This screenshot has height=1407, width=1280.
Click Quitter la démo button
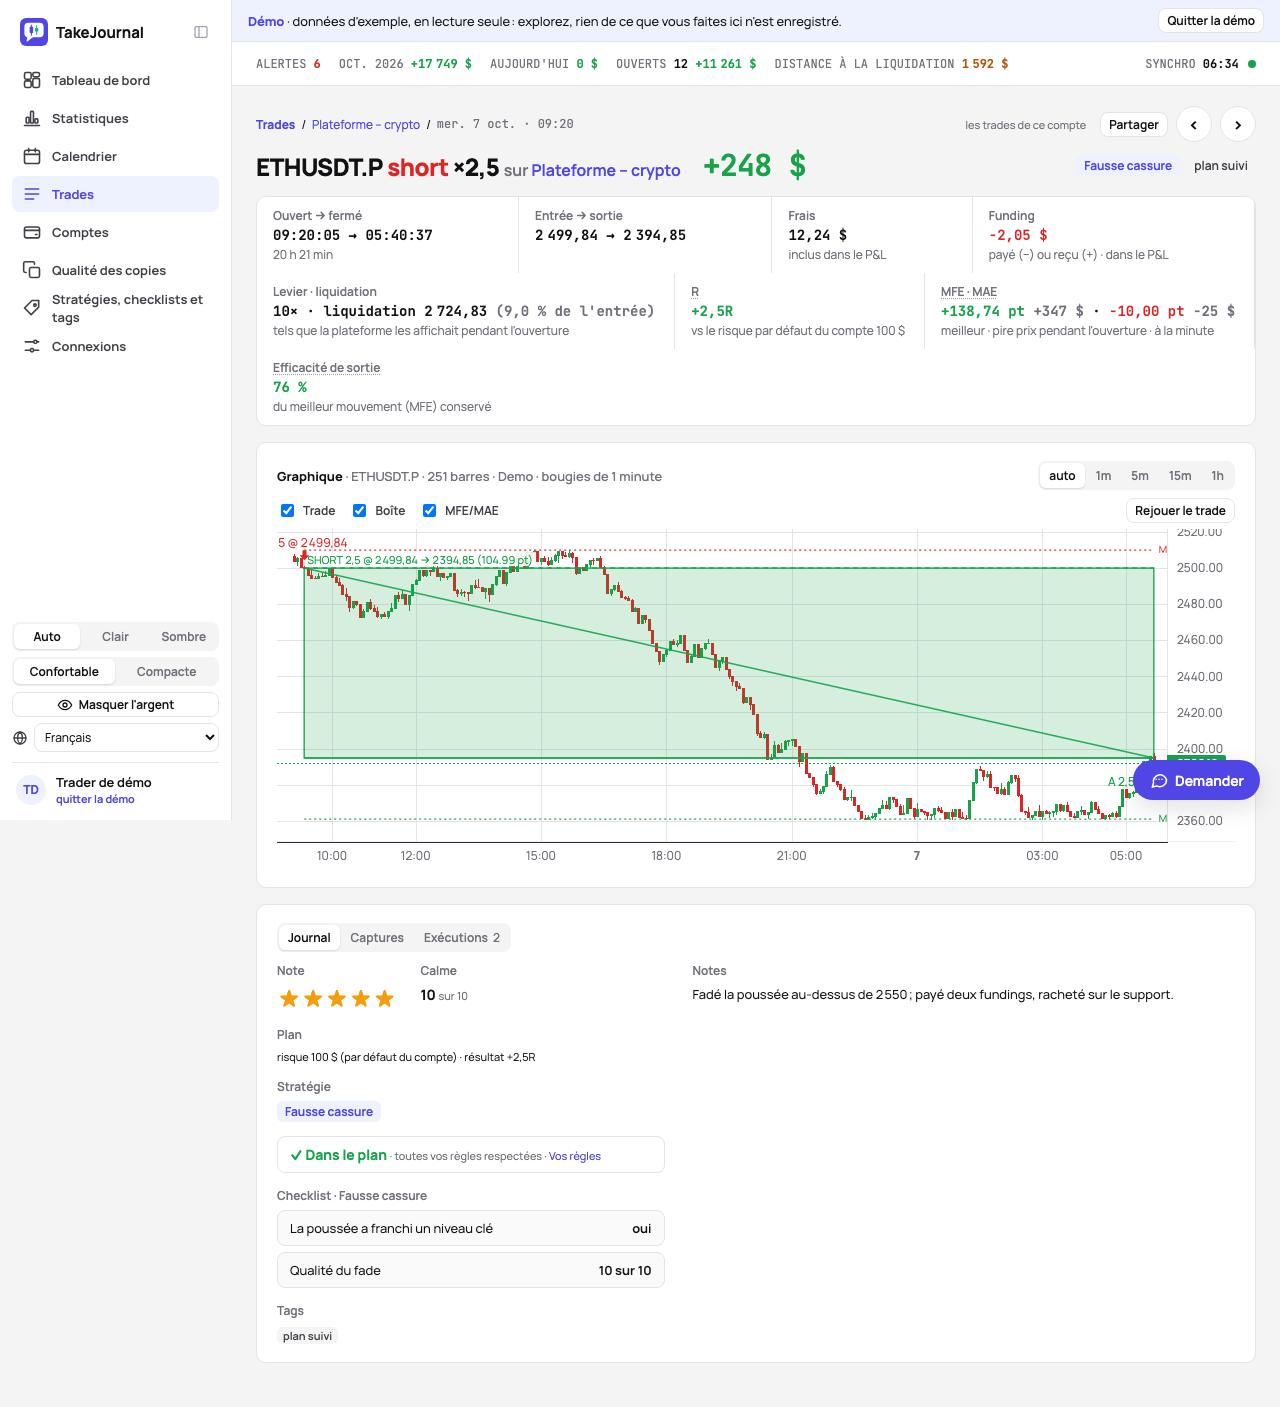pos(1211,21)
